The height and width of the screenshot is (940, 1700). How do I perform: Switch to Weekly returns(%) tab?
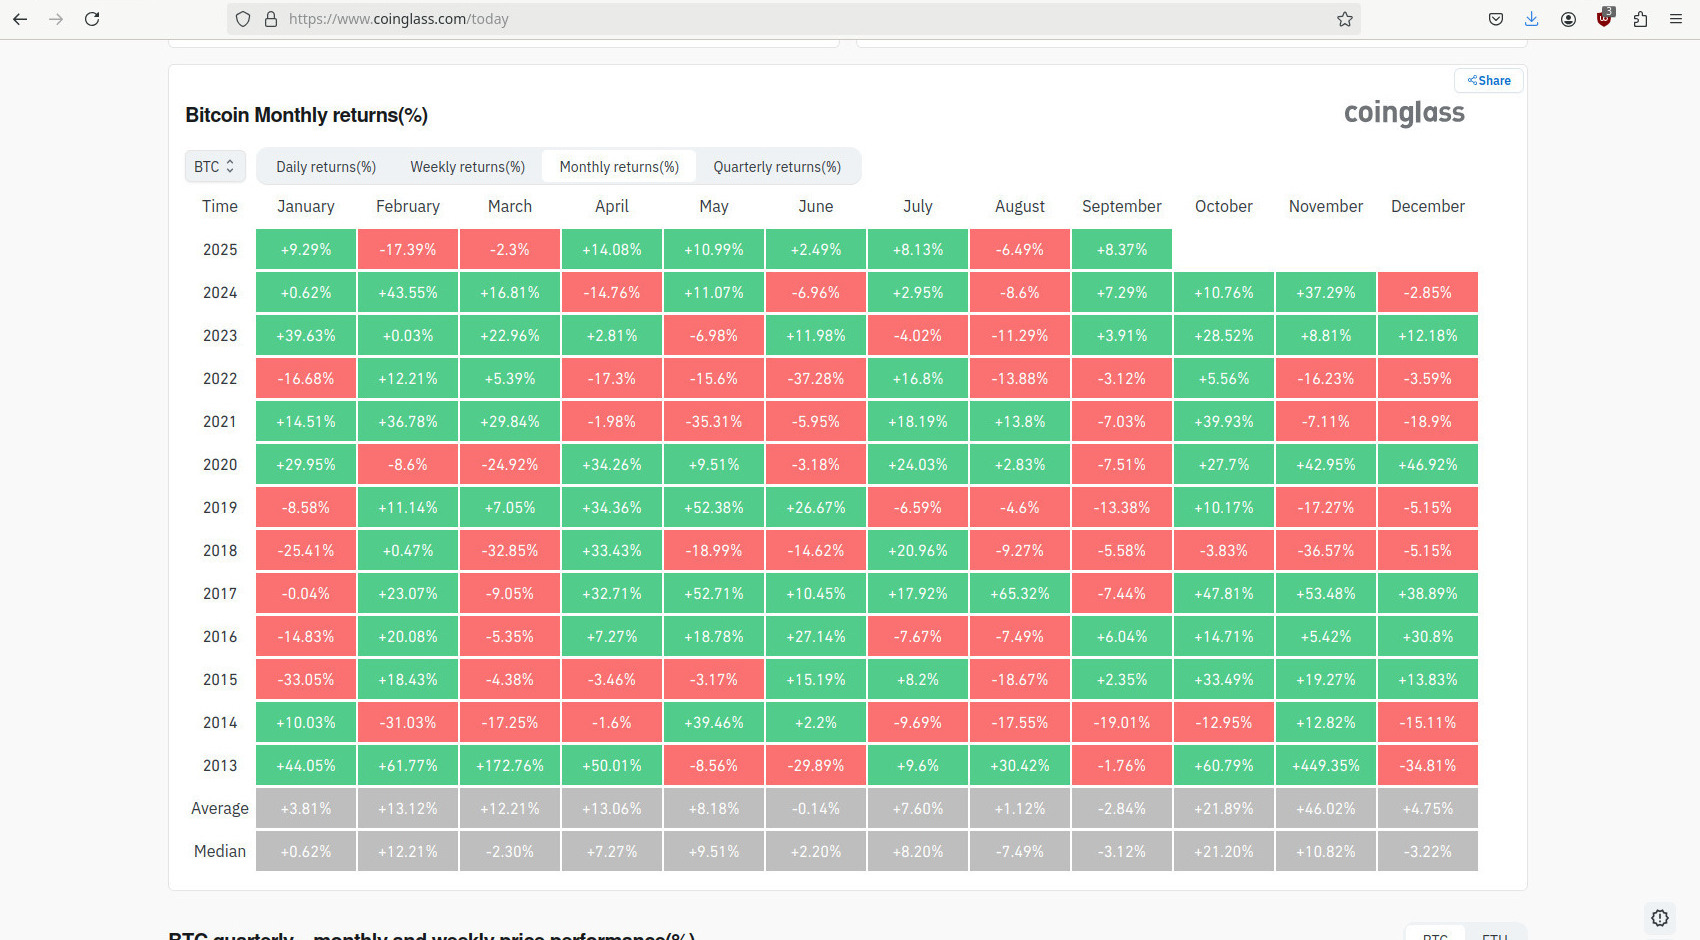[467, 167]
